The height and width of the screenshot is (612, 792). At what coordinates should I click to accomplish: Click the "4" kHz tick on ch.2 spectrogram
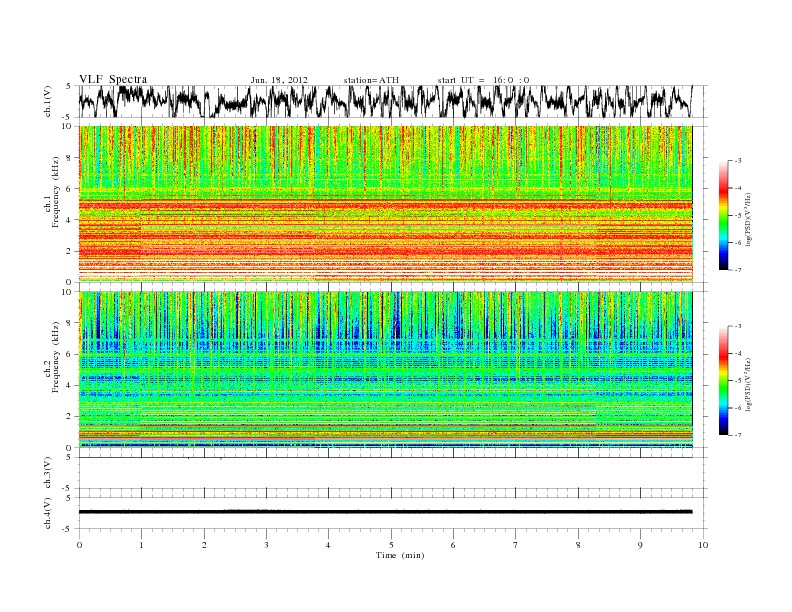[x=70, y=386]
